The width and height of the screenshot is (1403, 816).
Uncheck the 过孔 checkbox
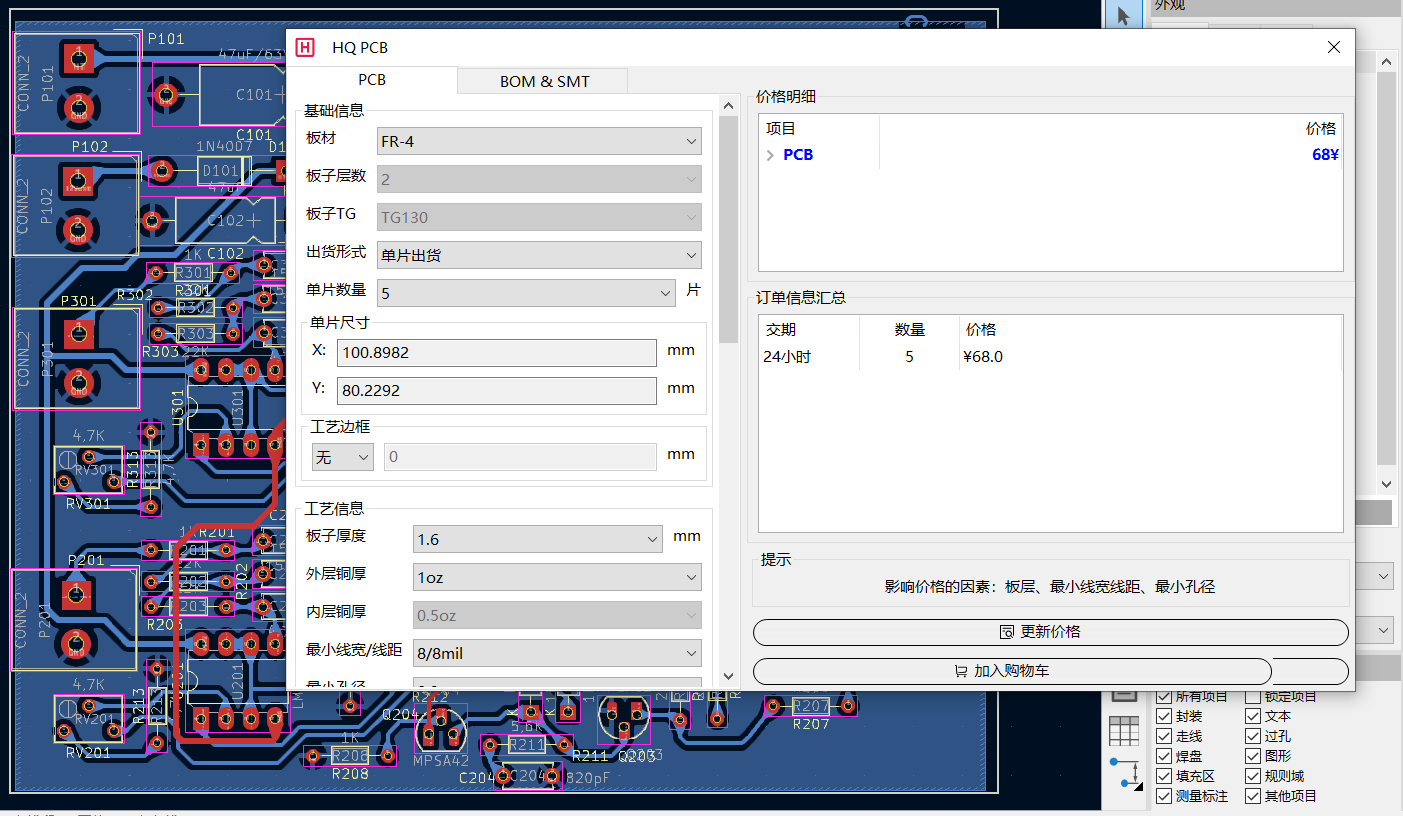coord(1253,736)
